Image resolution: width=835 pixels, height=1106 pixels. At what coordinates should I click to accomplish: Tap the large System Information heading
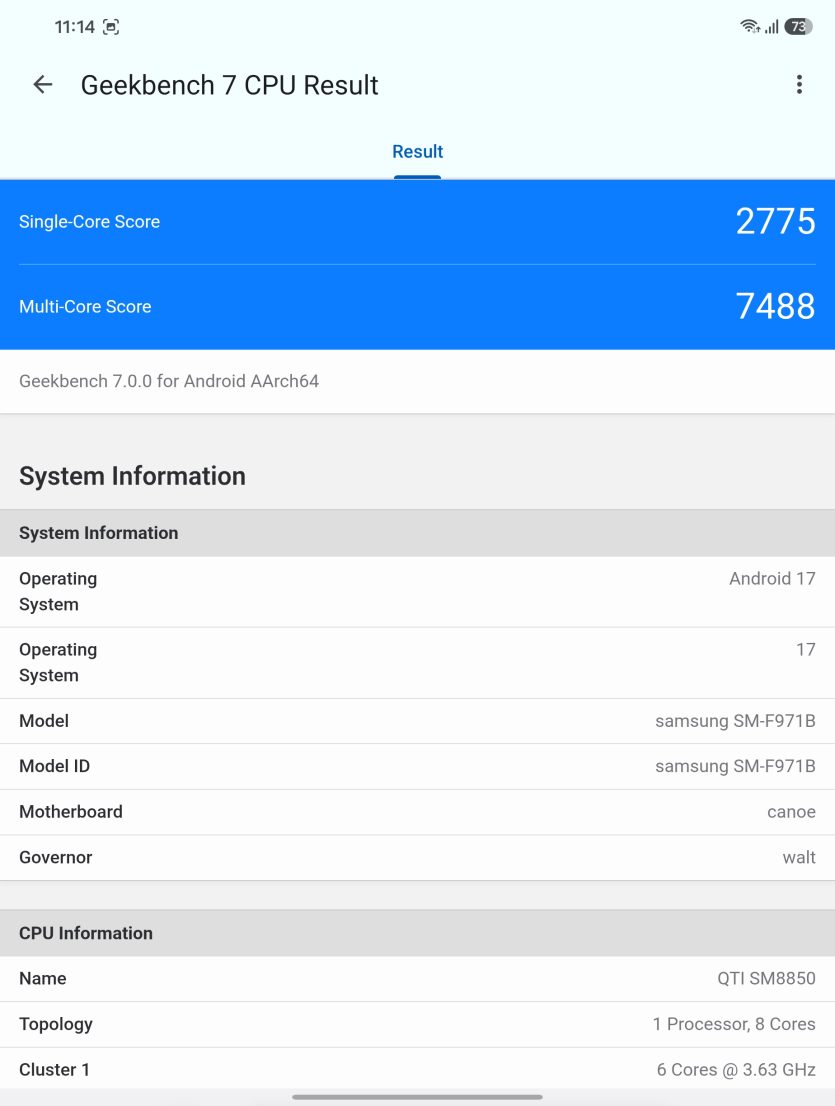(x=133, y=476)
